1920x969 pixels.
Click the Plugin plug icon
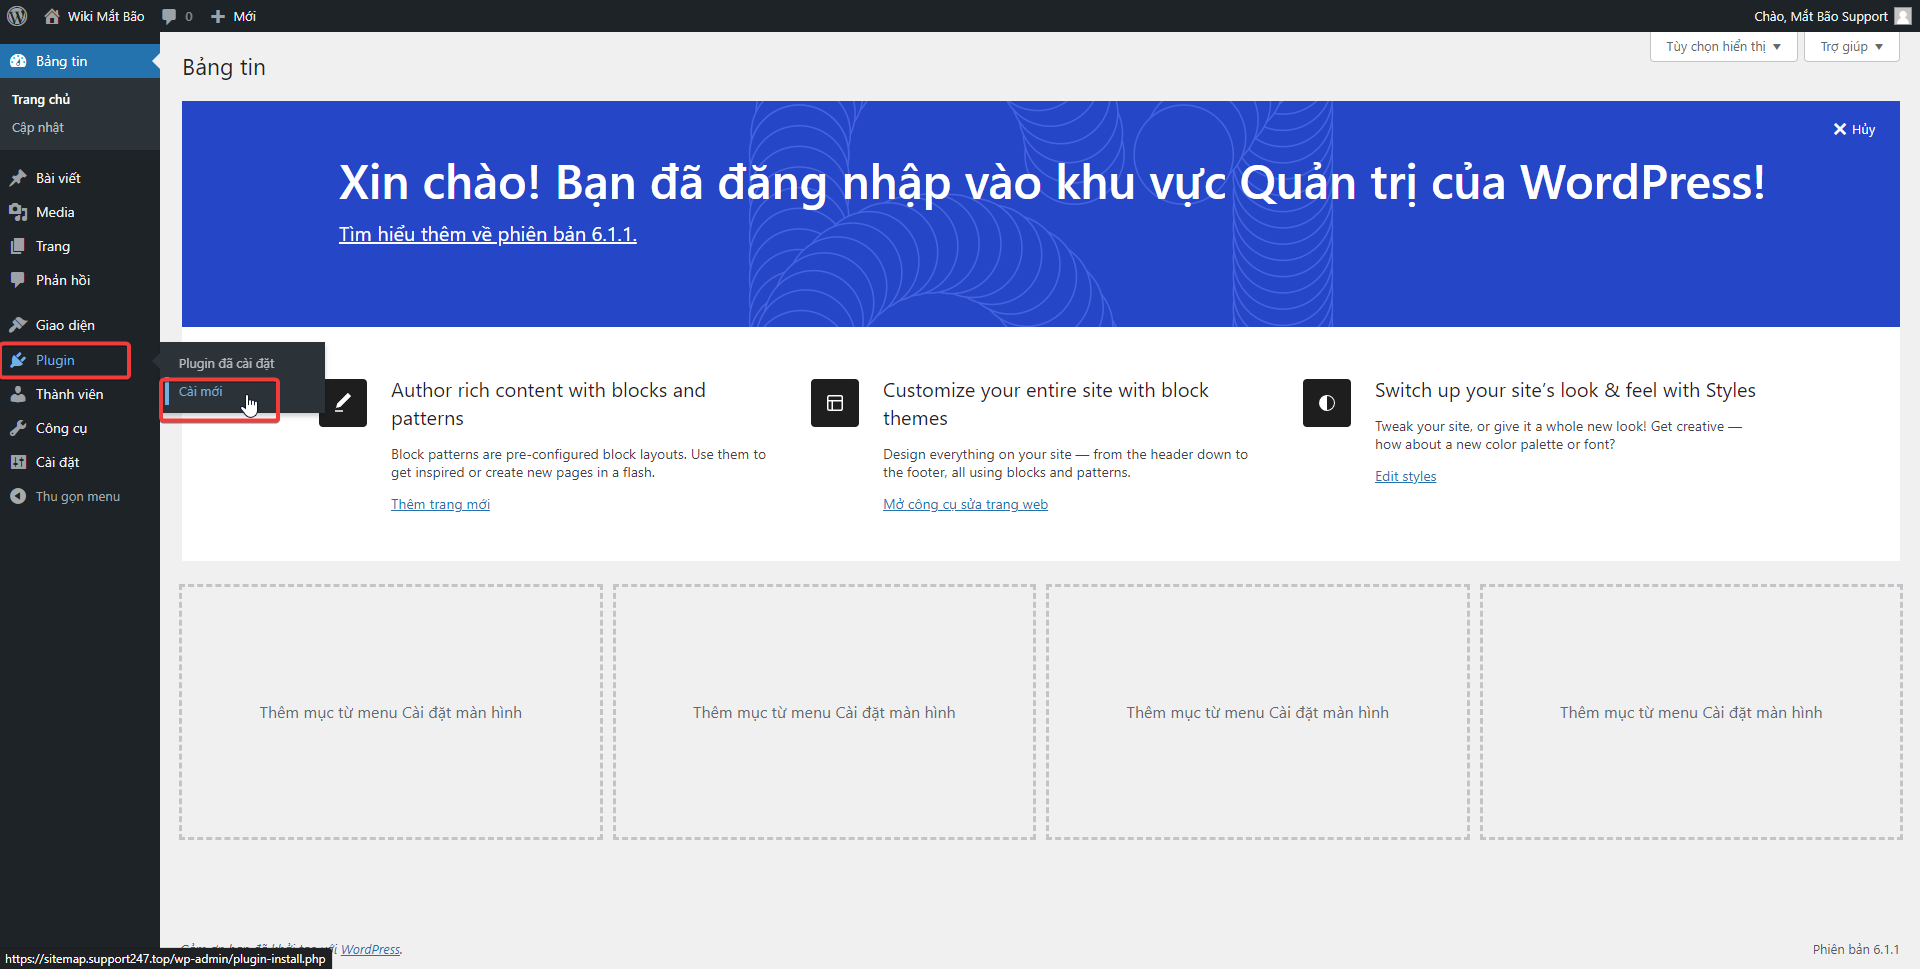(18, 360)
